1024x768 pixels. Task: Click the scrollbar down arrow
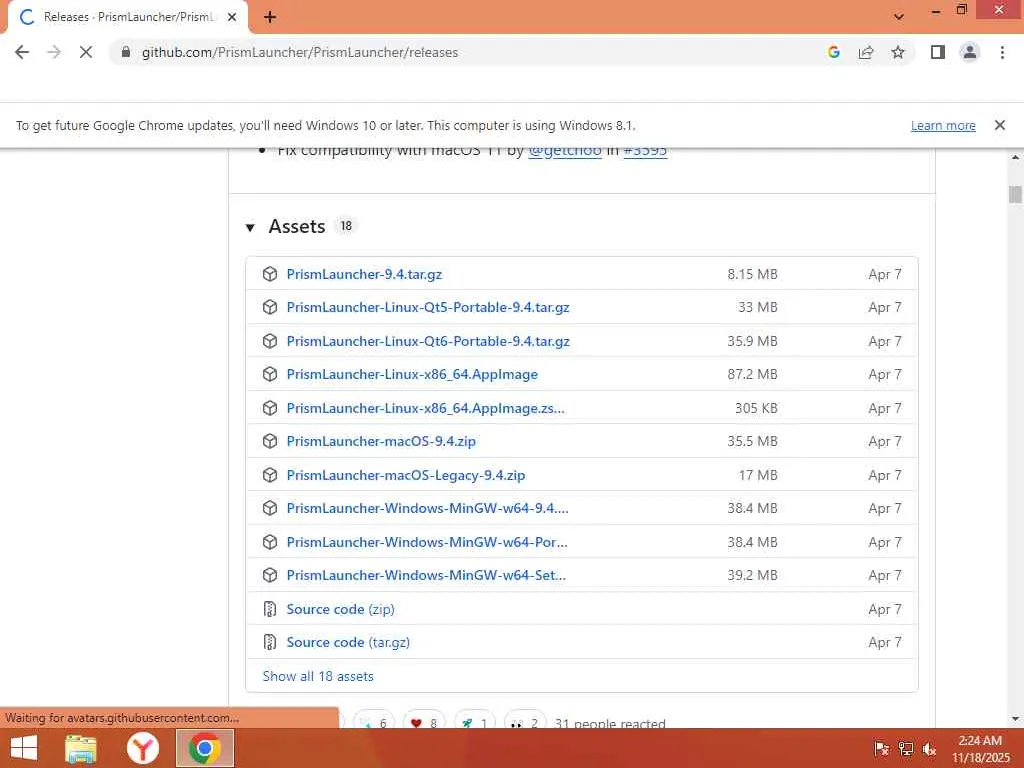click(1015, 719)
